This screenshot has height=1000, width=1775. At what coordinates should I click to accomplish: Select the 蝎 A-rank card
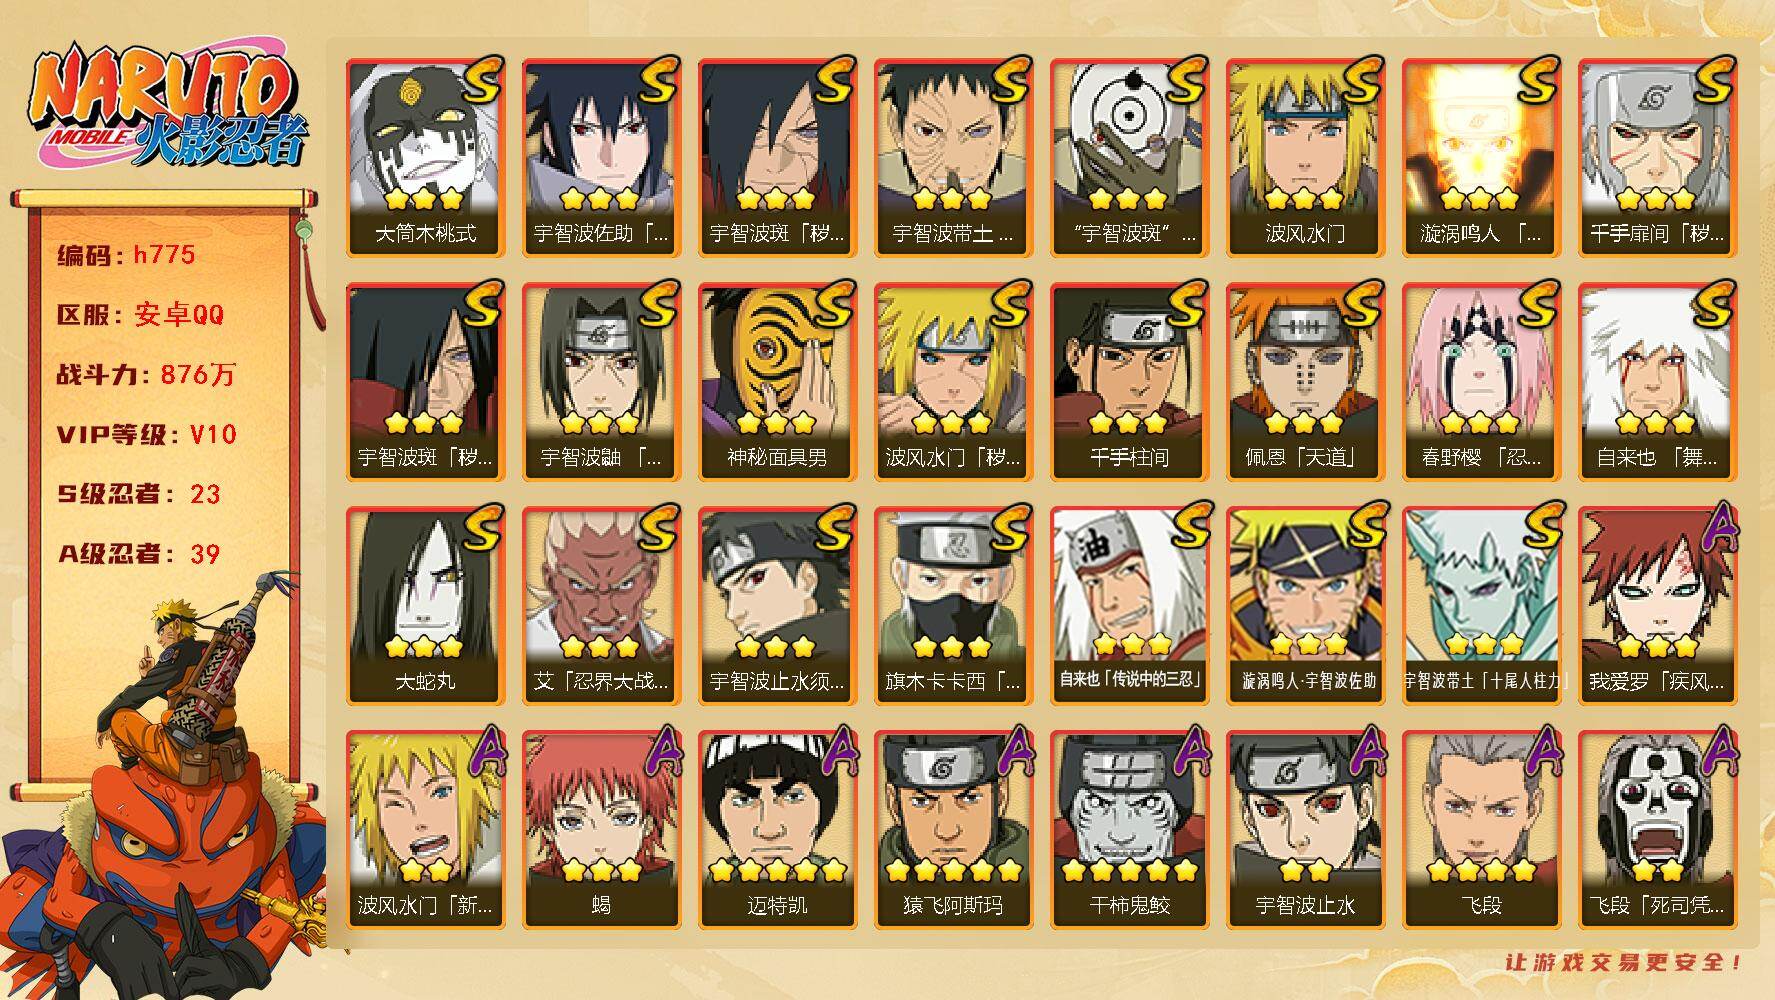(x=601, y=830)
